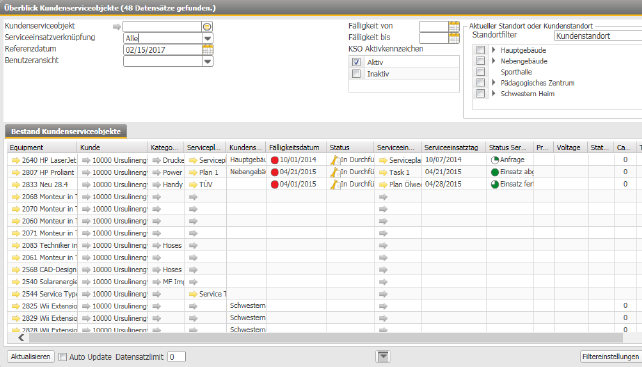Click the link arrow beside Kundenserviceobjekt label

point(117,27)
